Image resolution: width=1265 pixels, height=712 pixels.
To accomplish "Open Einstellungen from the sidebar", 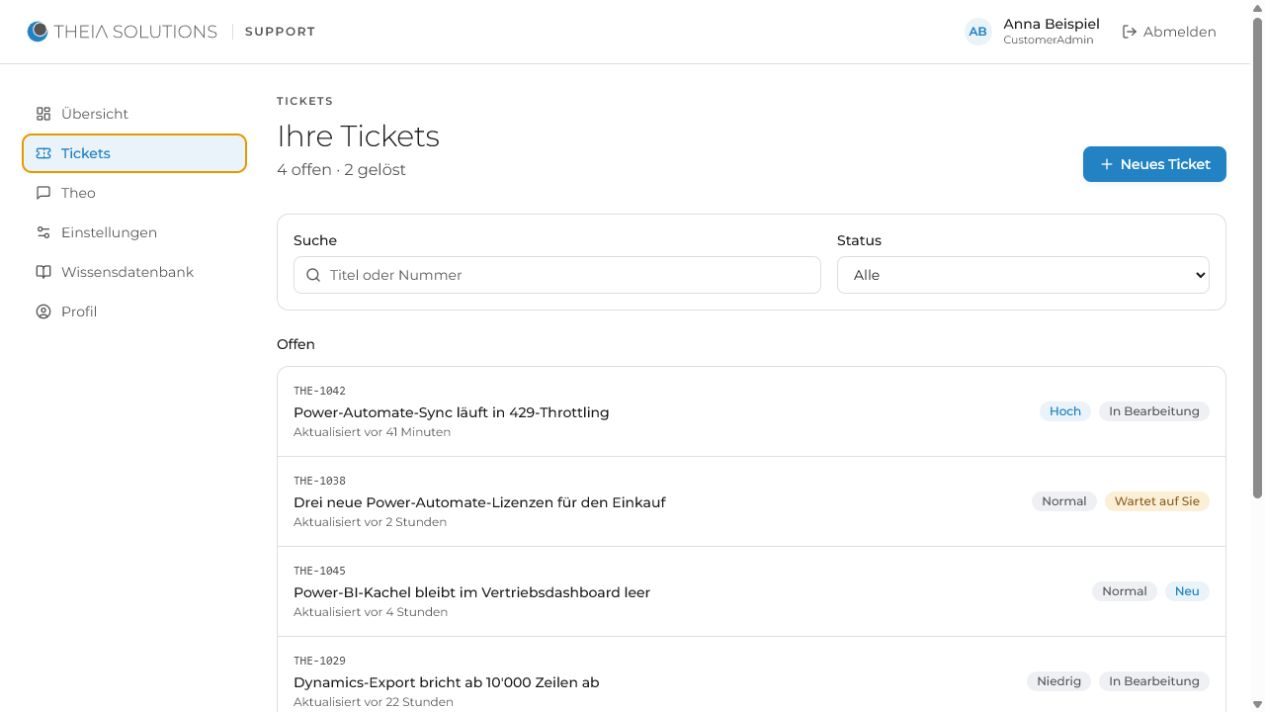I will 134,232.
